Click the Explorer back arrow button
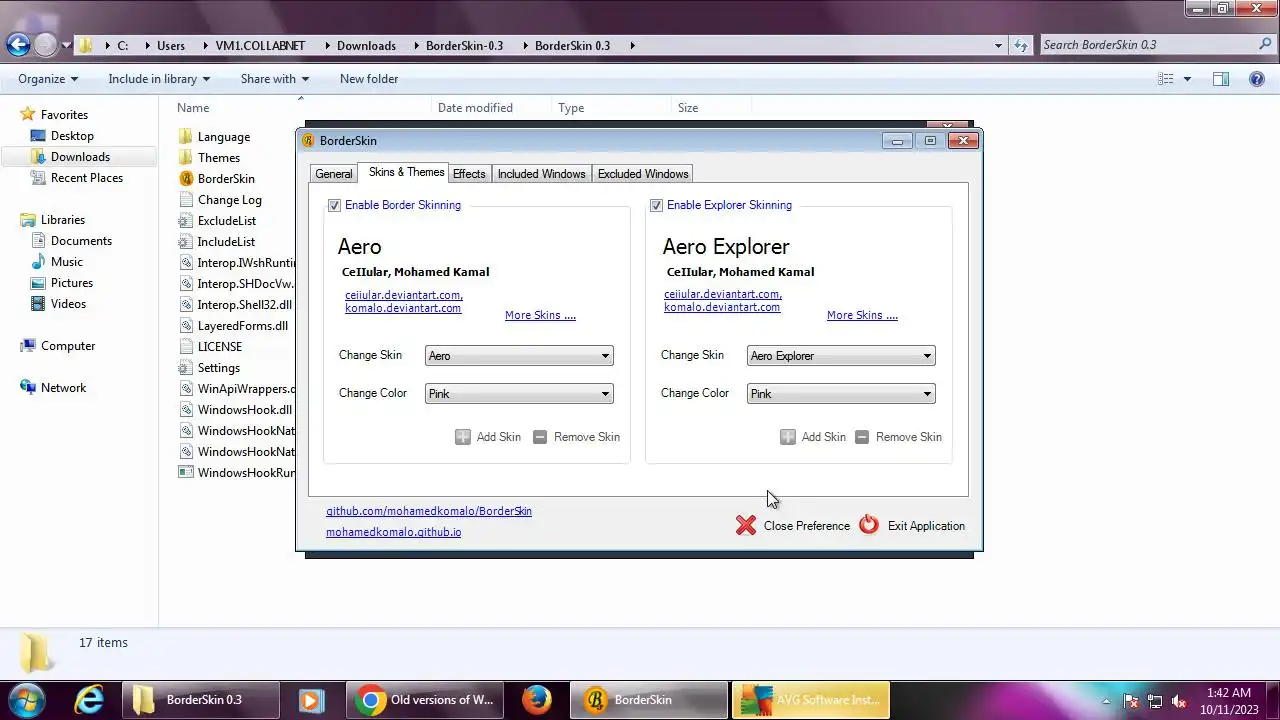1280x720 pixels. tap(18, 45)
